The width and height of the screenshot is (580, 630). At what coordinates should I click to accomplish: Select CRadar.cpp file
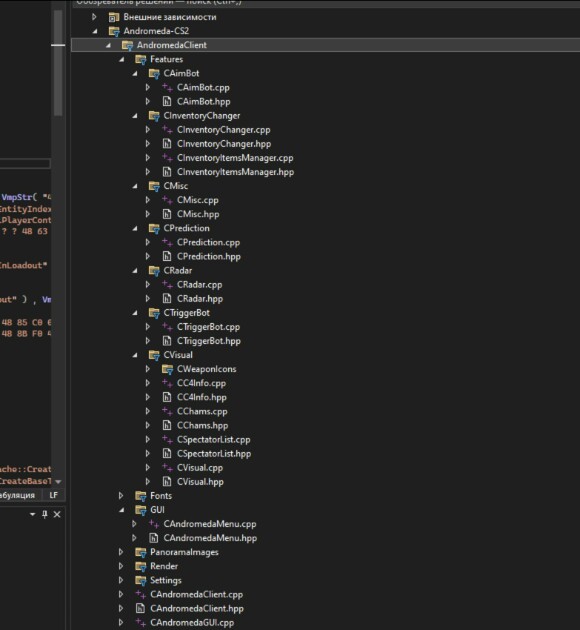point(200,284)
